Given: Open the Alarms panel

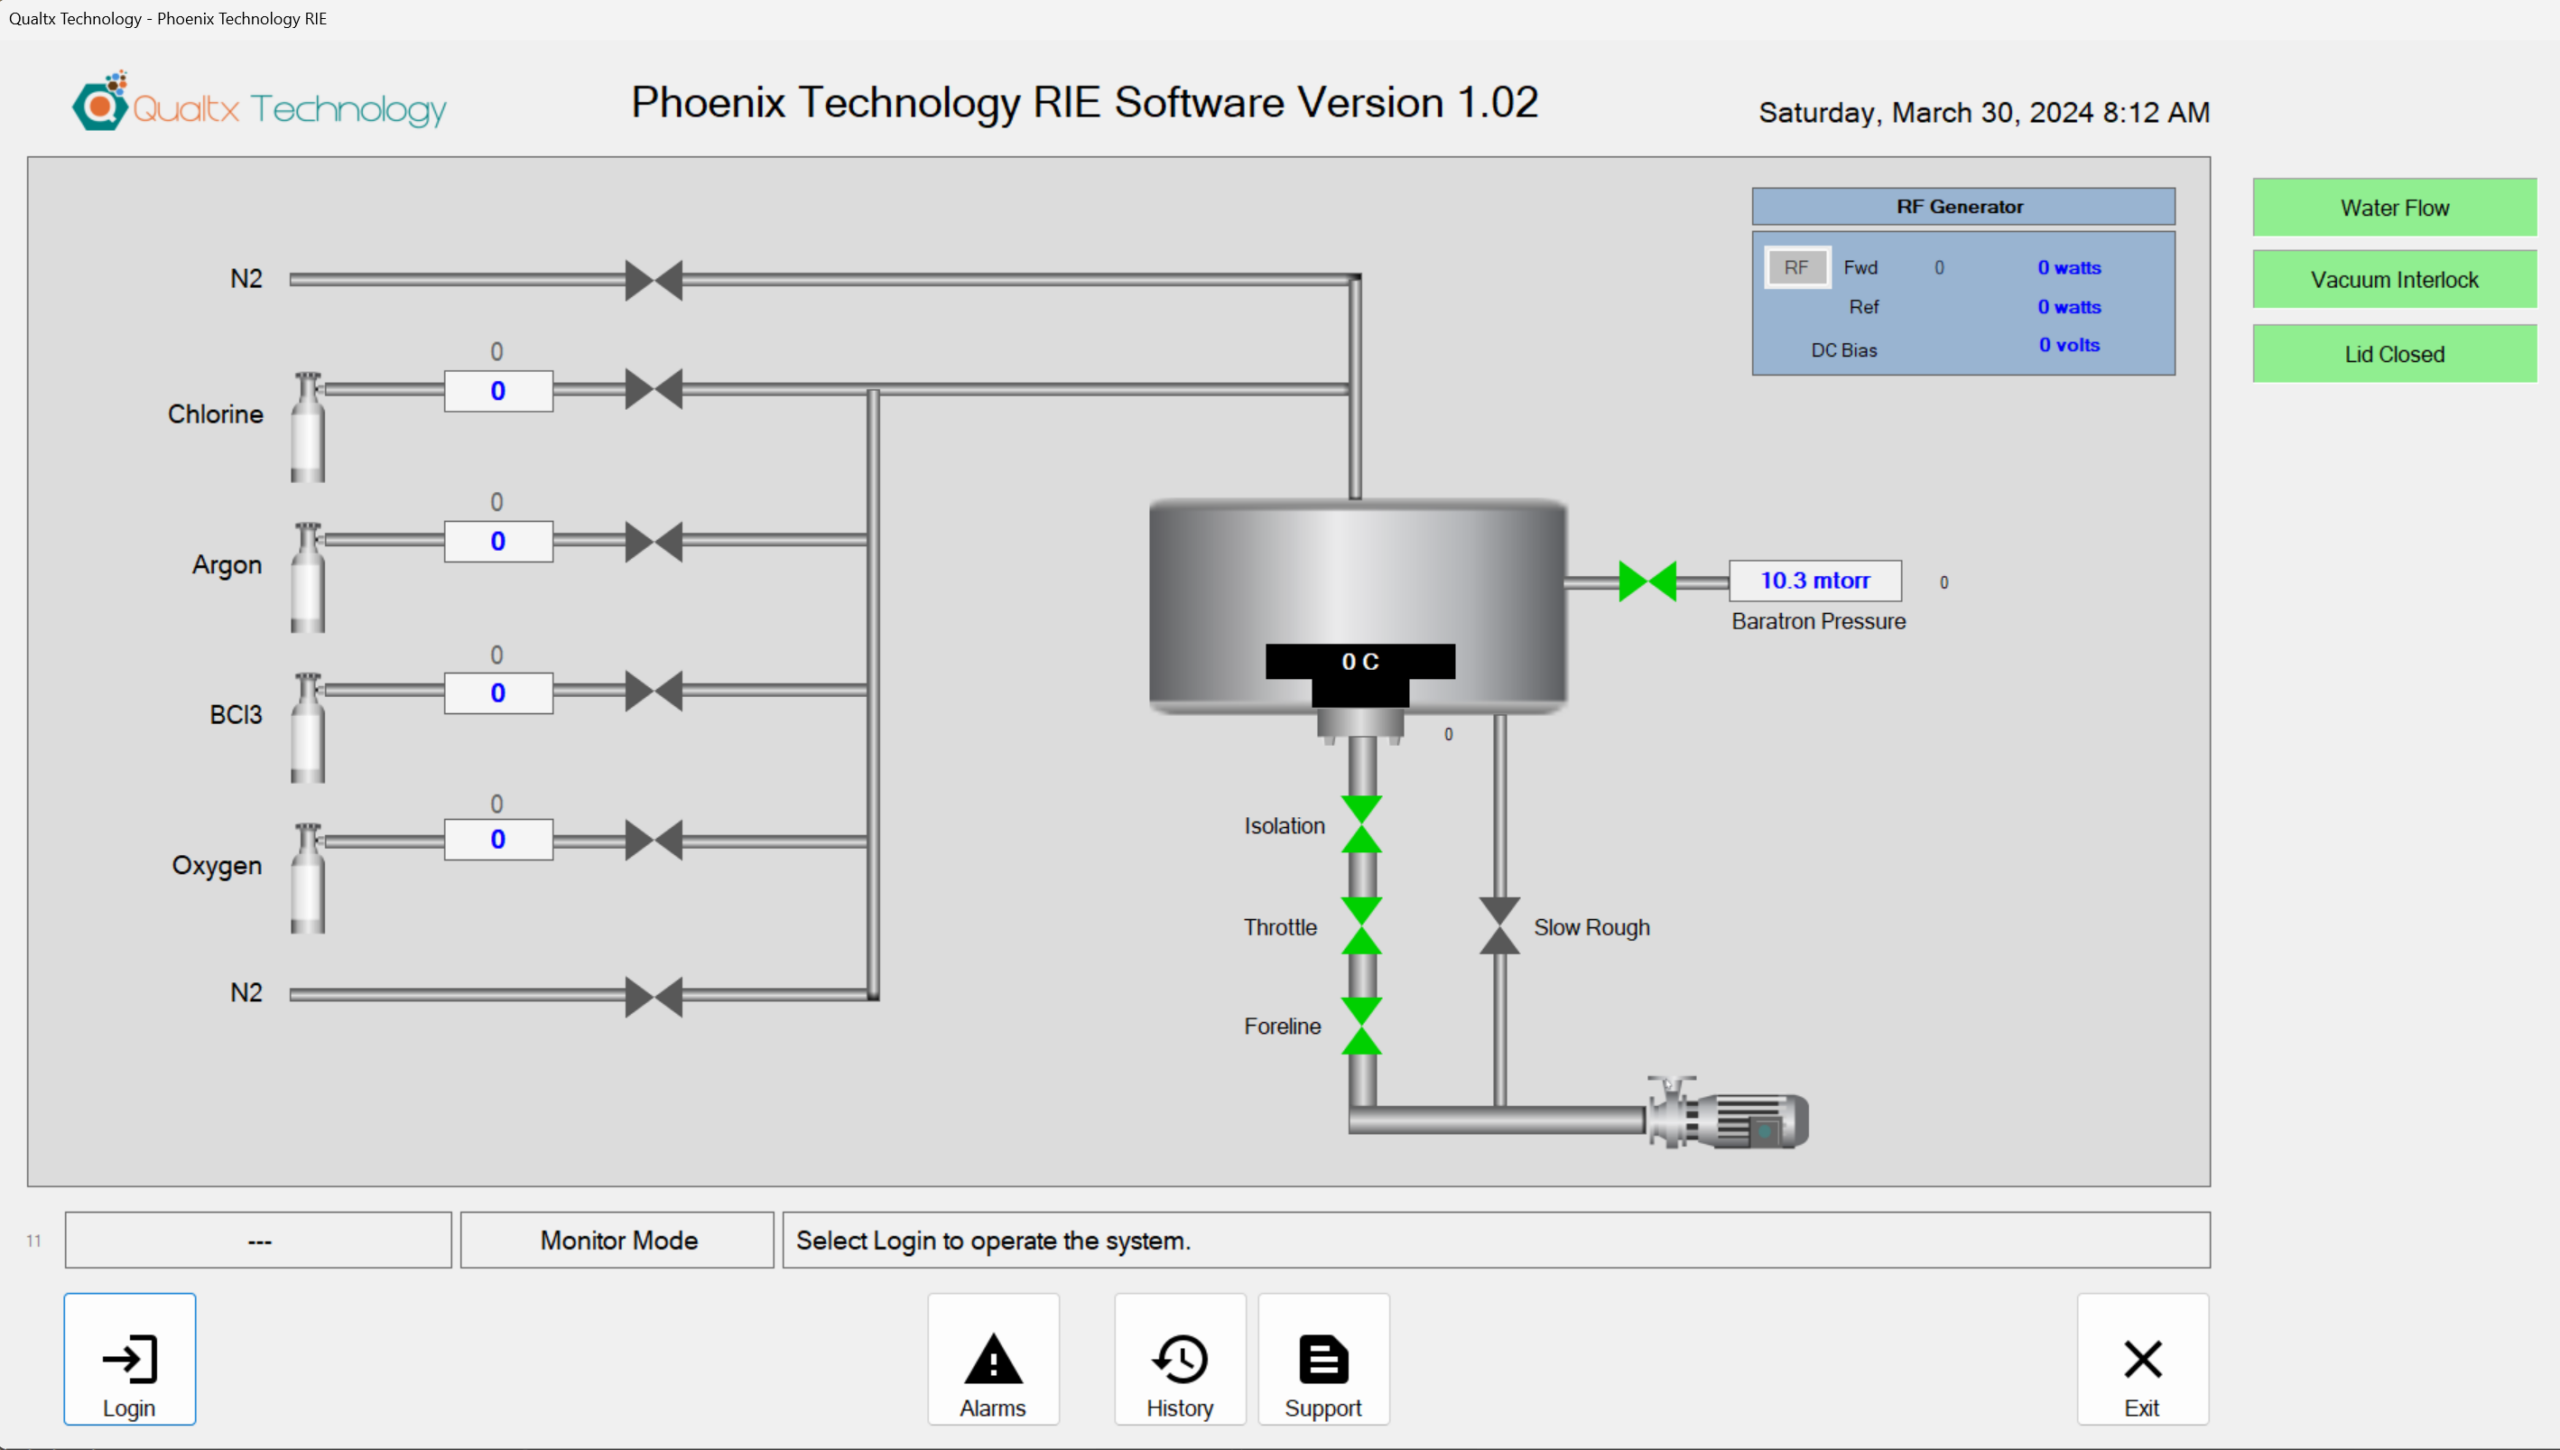Looking at the screenshot, I should [993, 1359].
